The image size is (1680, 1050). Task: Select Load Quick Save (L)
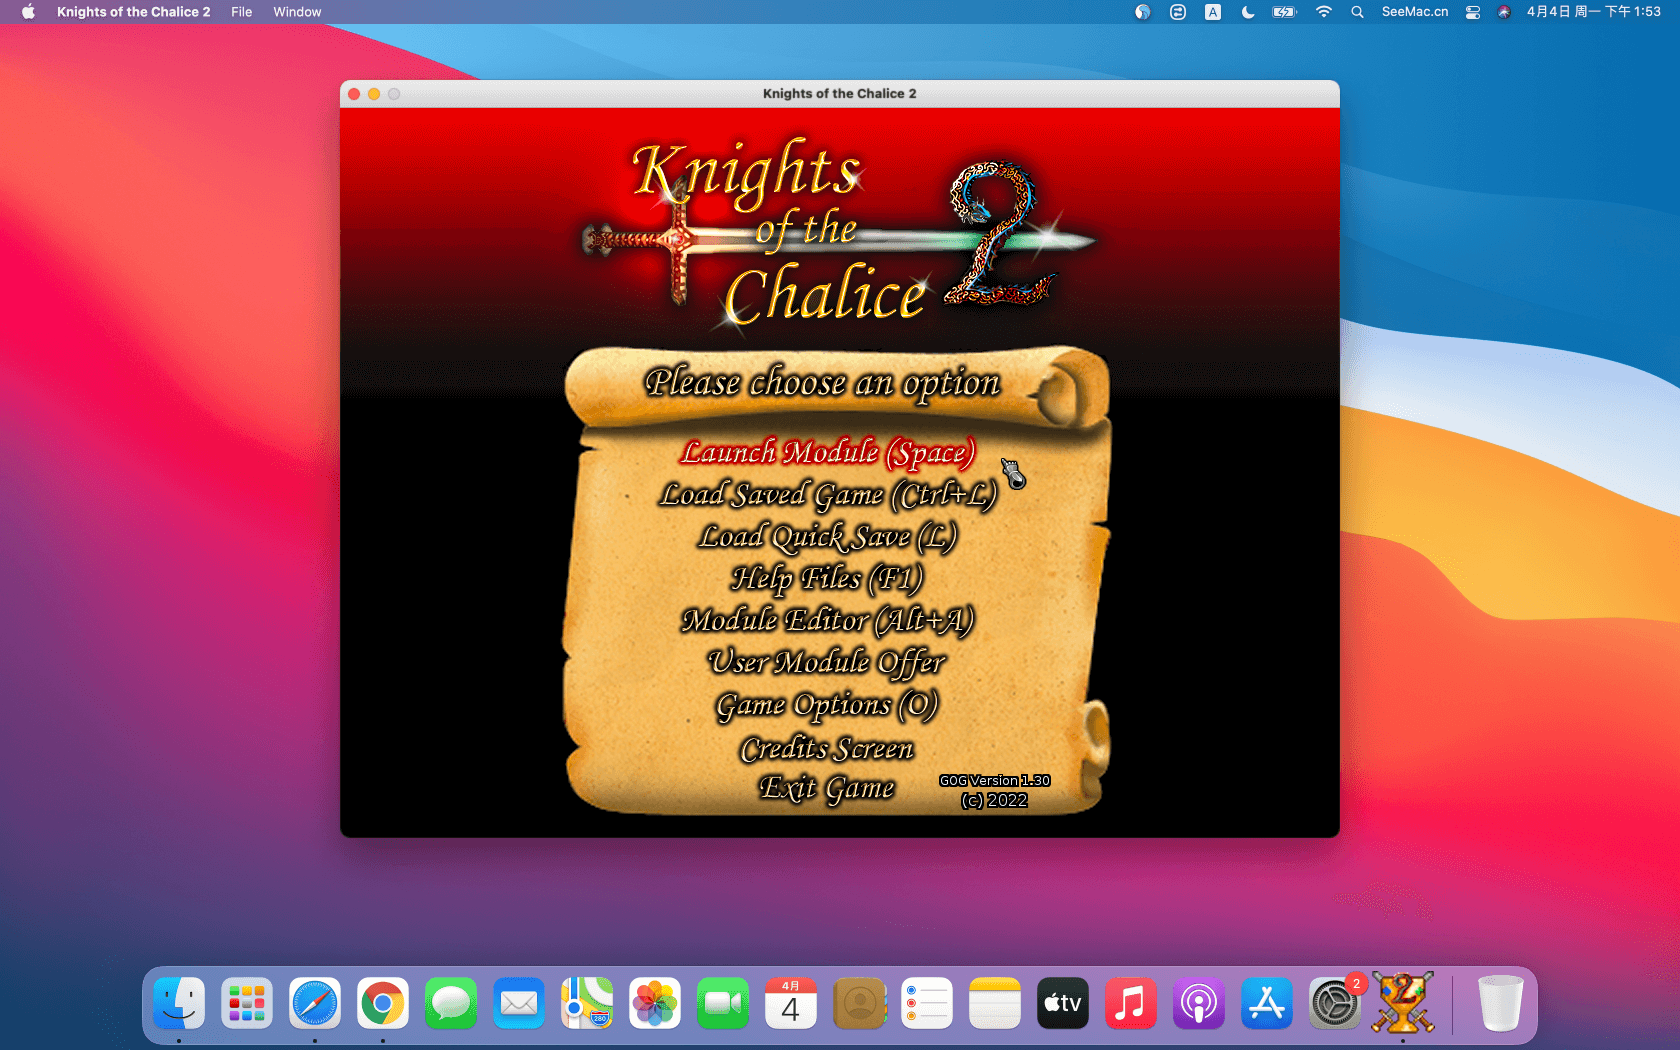pyautogui.click(x=828, y=537)
